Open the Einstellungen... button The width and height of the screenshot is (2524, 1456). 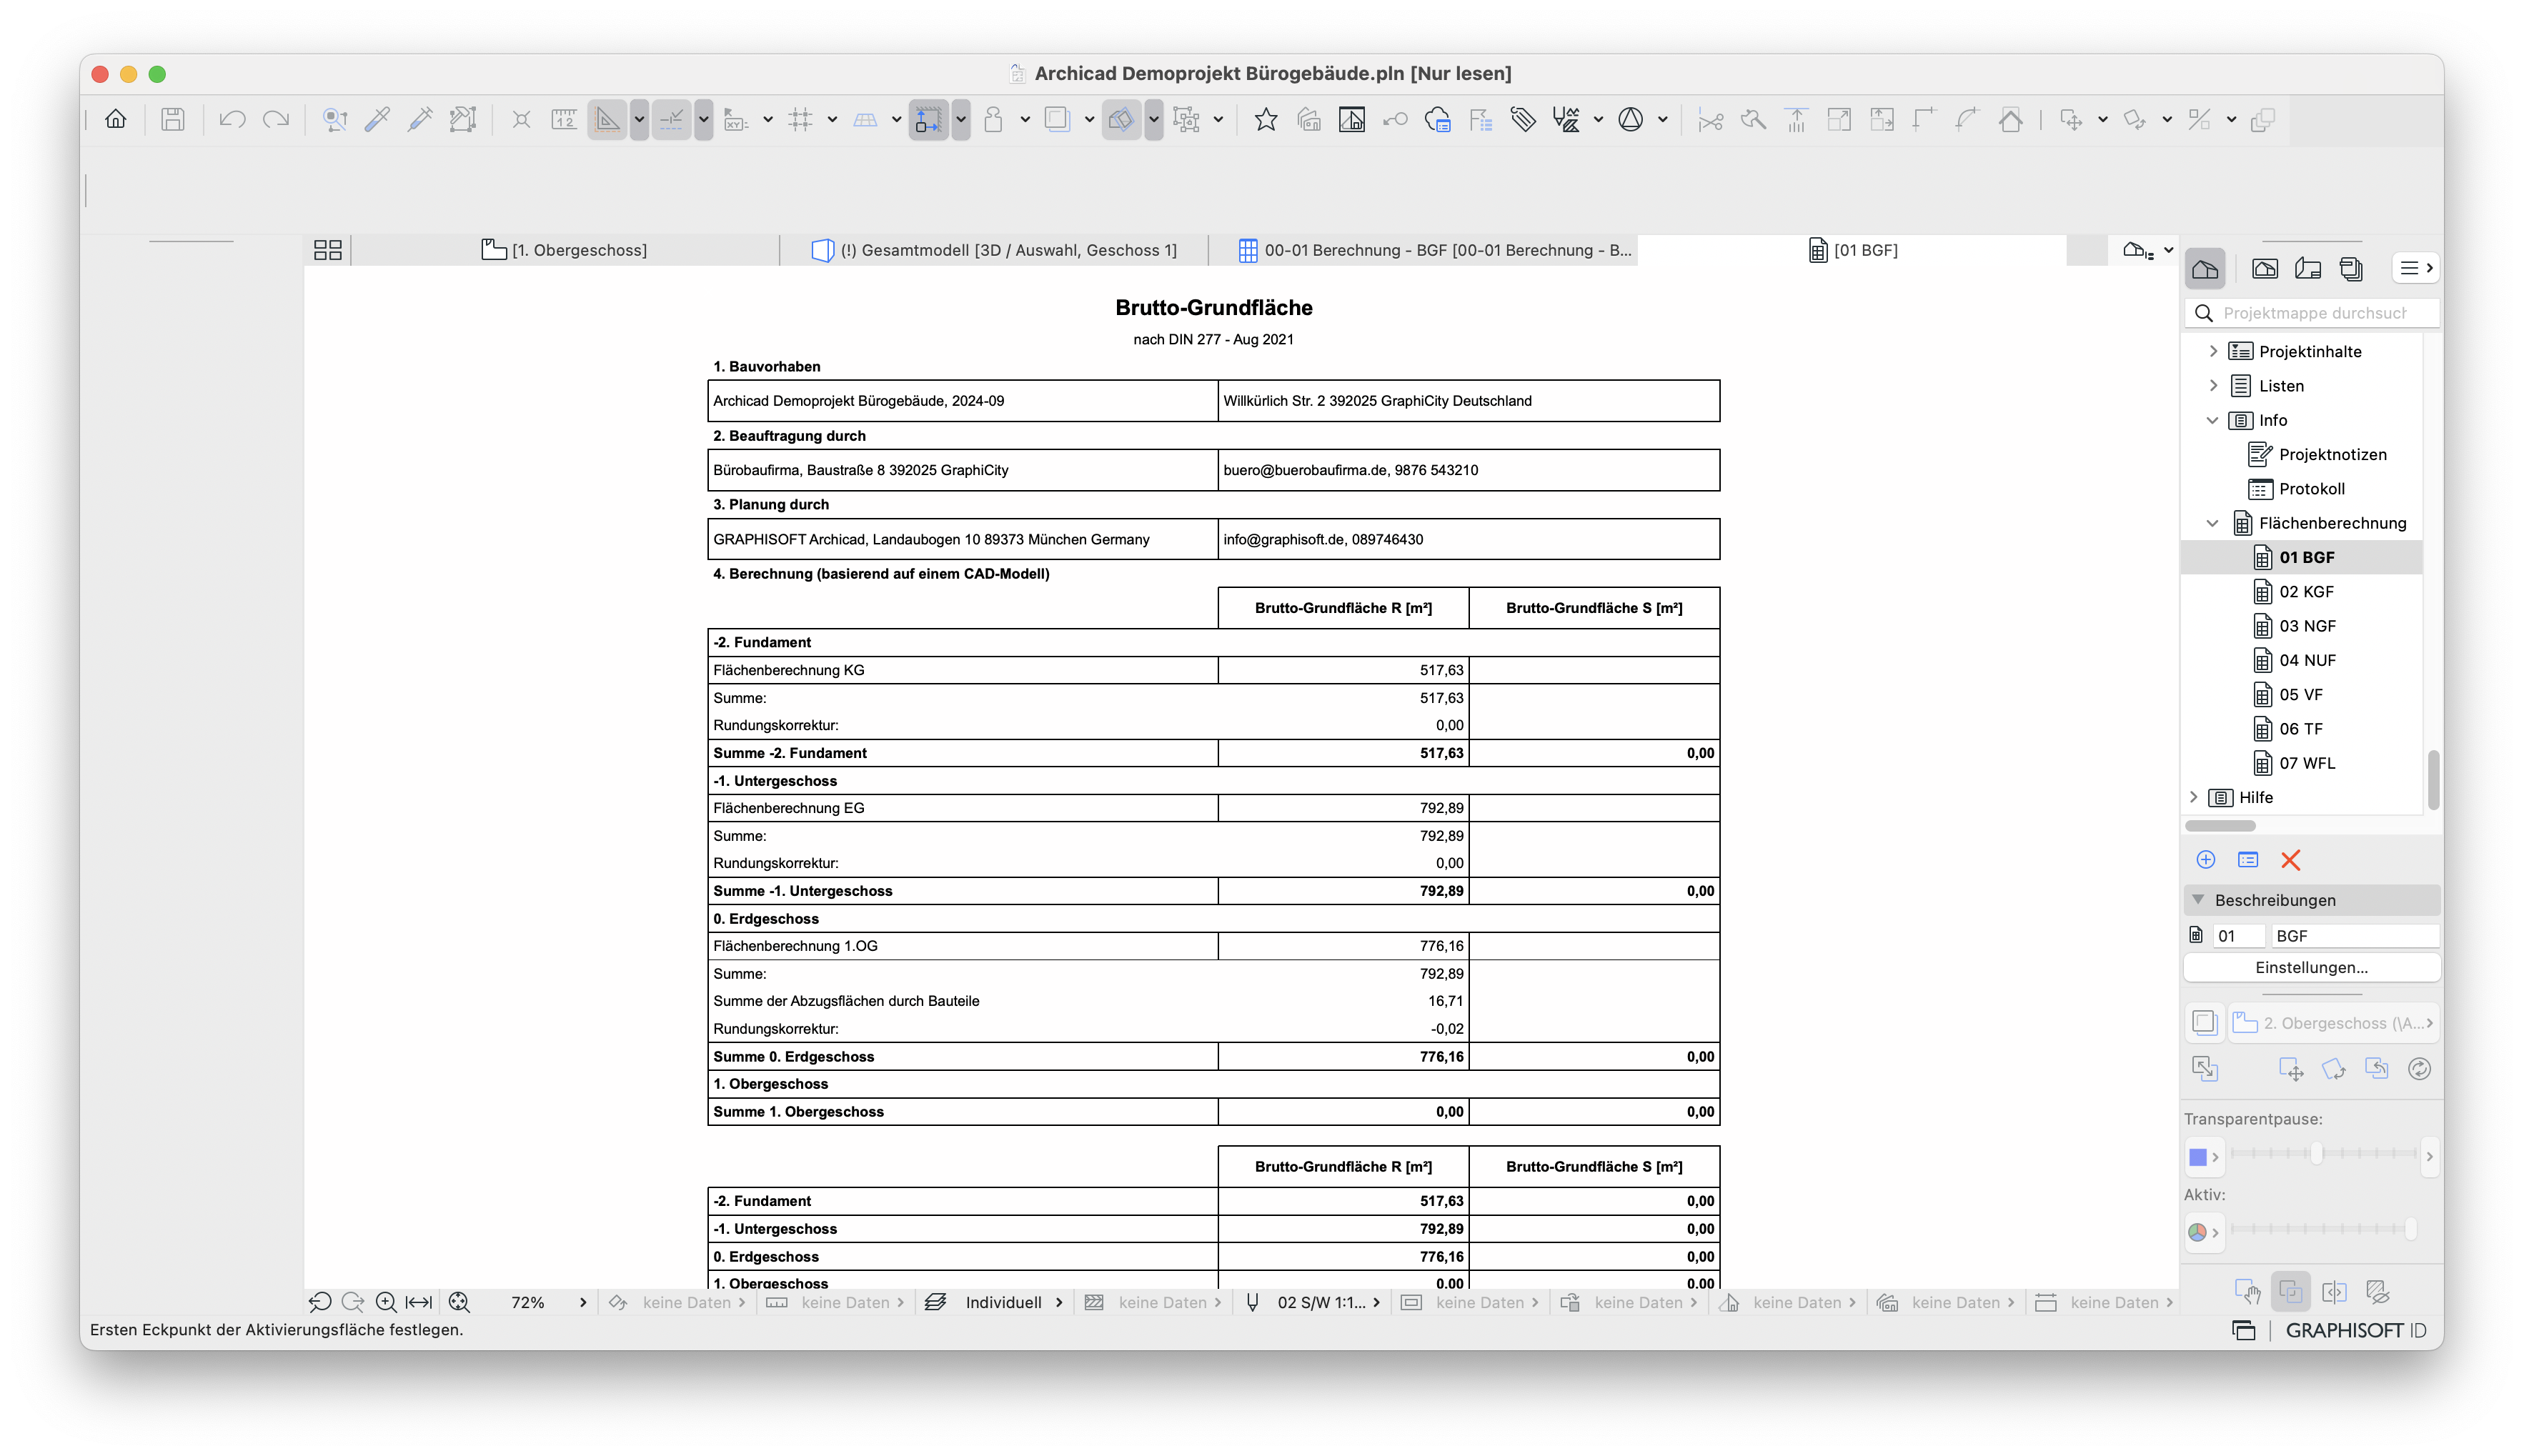point(2311,967)
